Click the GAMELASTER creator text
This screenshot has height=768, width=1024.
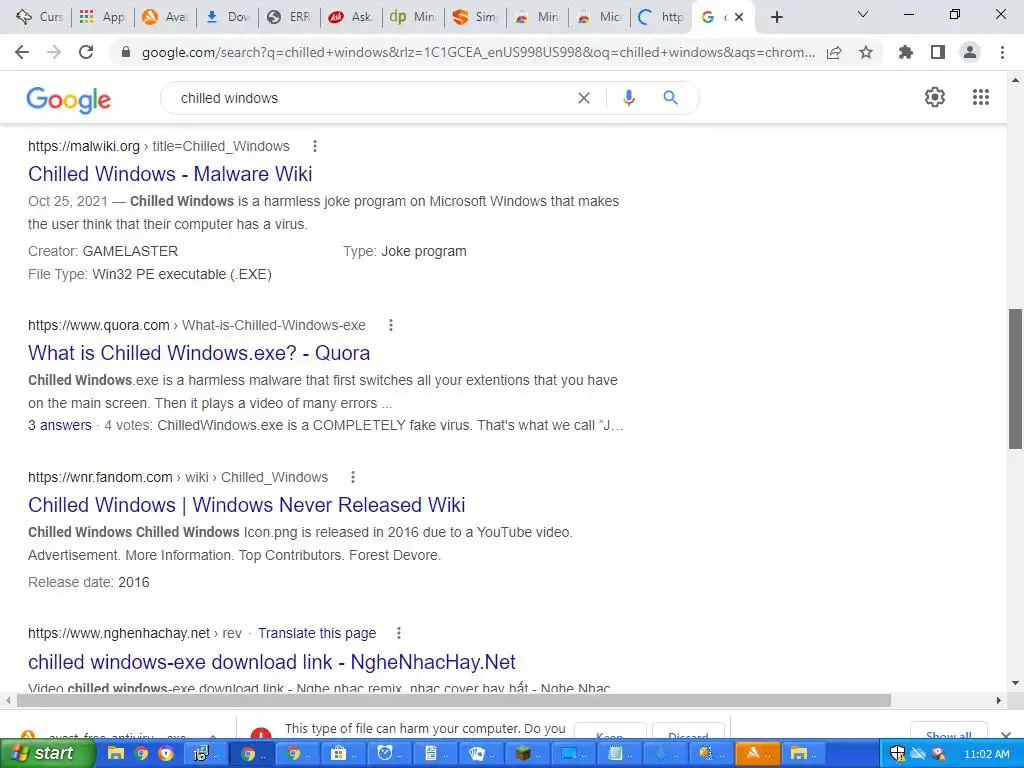tap(130, 251)
